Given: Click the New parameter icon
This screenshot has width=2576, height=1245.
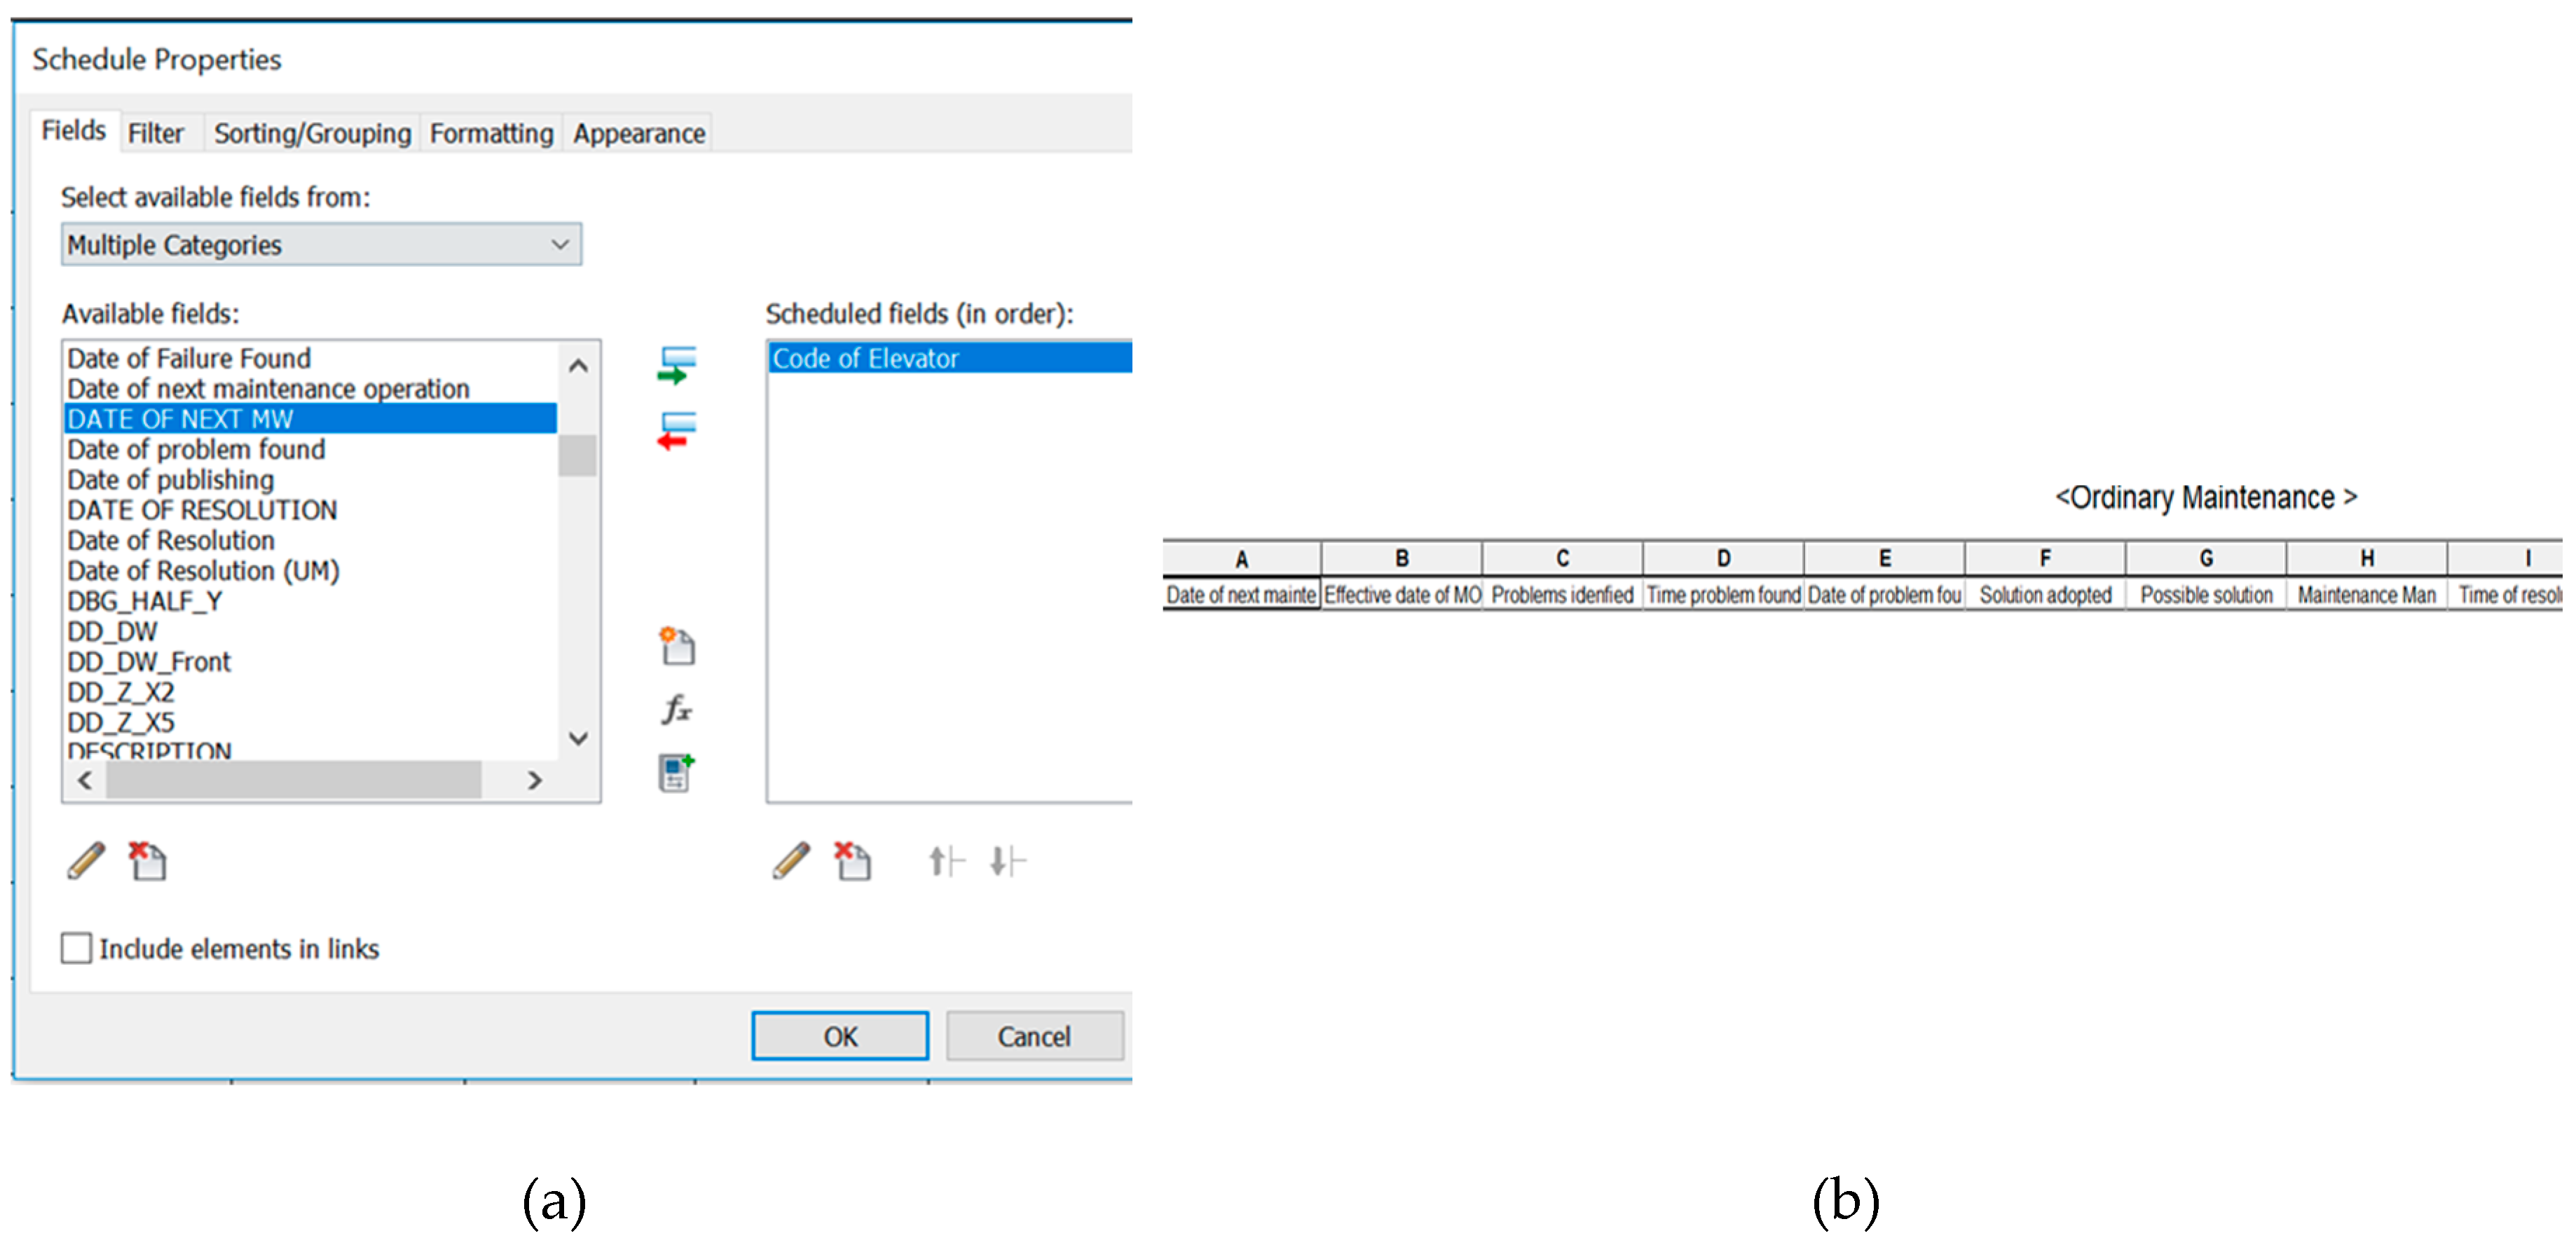Looking at the screenshot, I should tap(677, 646).
